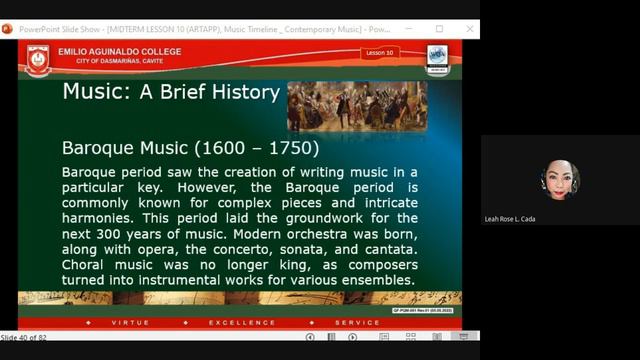Screen dimensions: 640x360
Task: Click 'EMILIO AGUINALDO COLLEGE' header text
Action: pyautogui.click(x=120, y=52)
